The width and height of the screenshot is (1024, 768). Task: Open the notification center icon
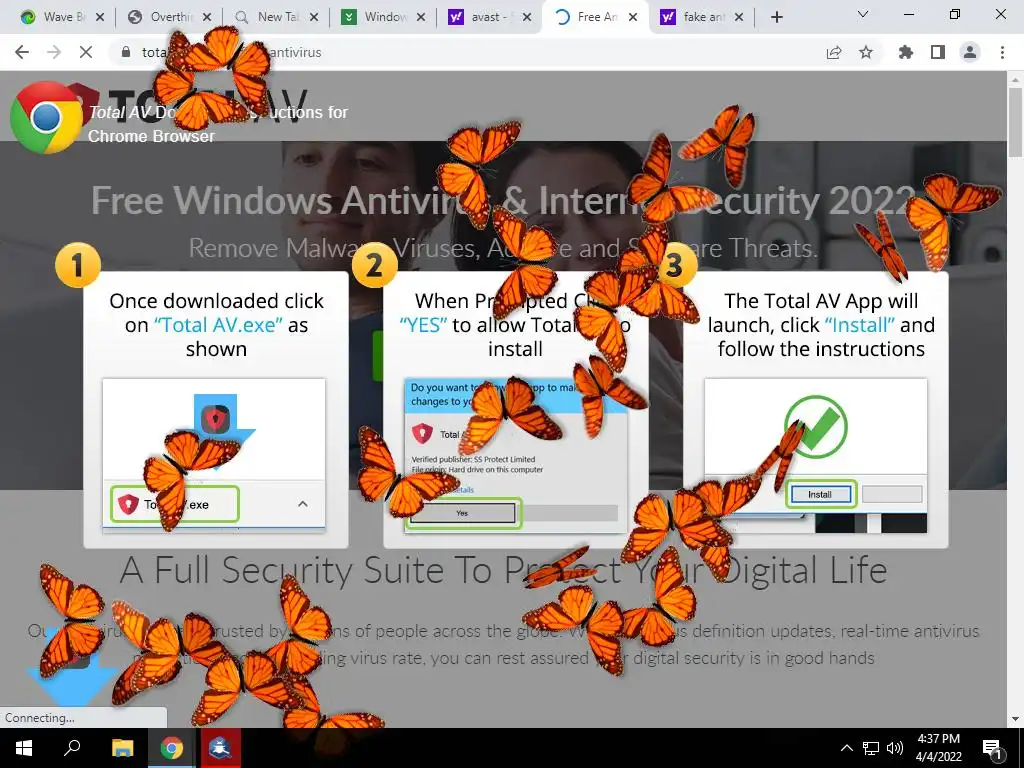click(993, 748)
